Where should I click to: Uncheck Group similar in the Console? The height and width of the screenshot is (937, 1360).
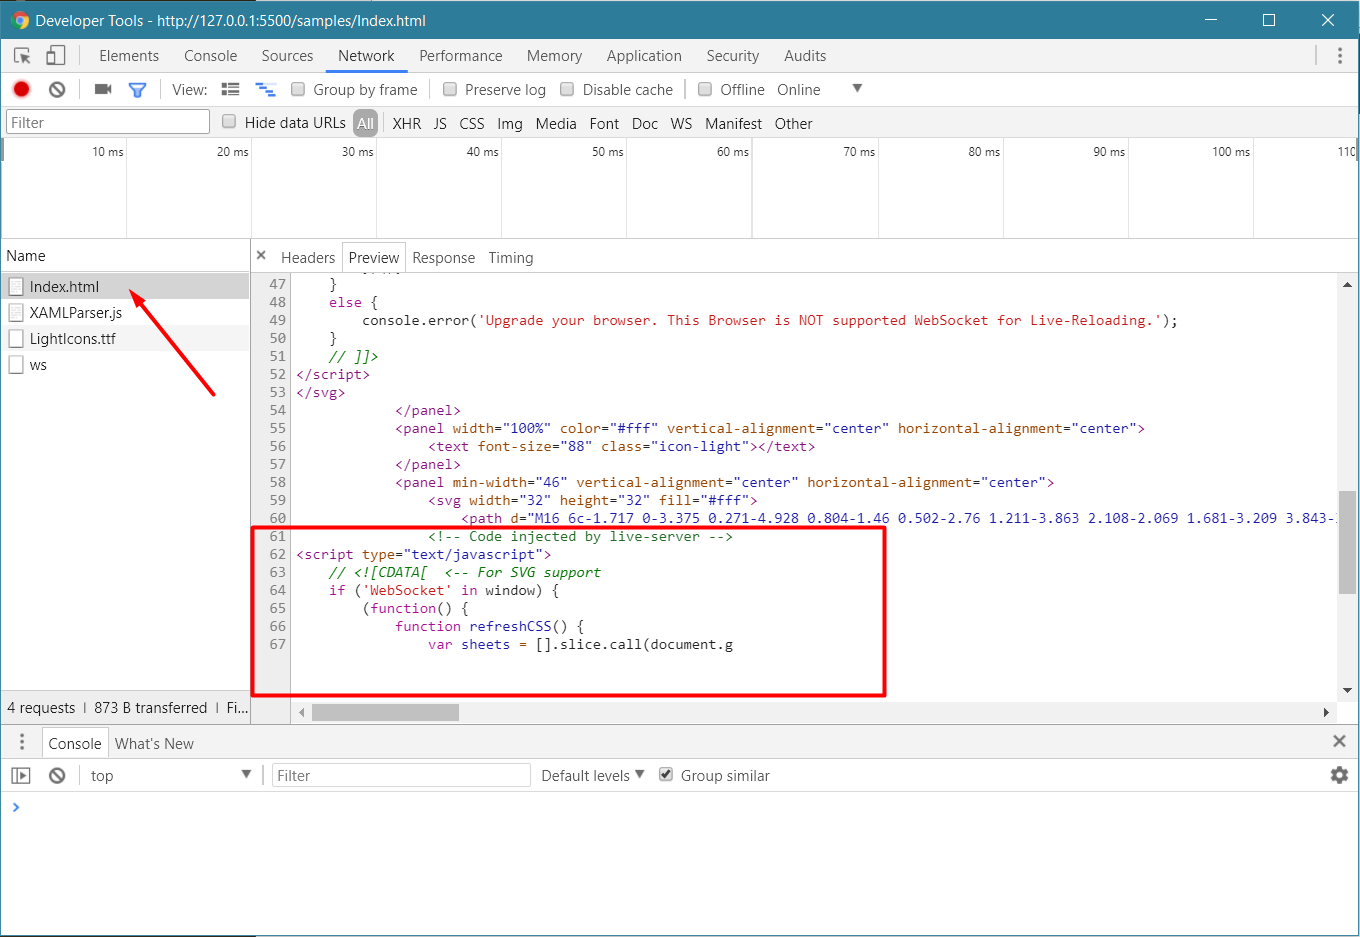pyautogui.click(x=666, y=775)
